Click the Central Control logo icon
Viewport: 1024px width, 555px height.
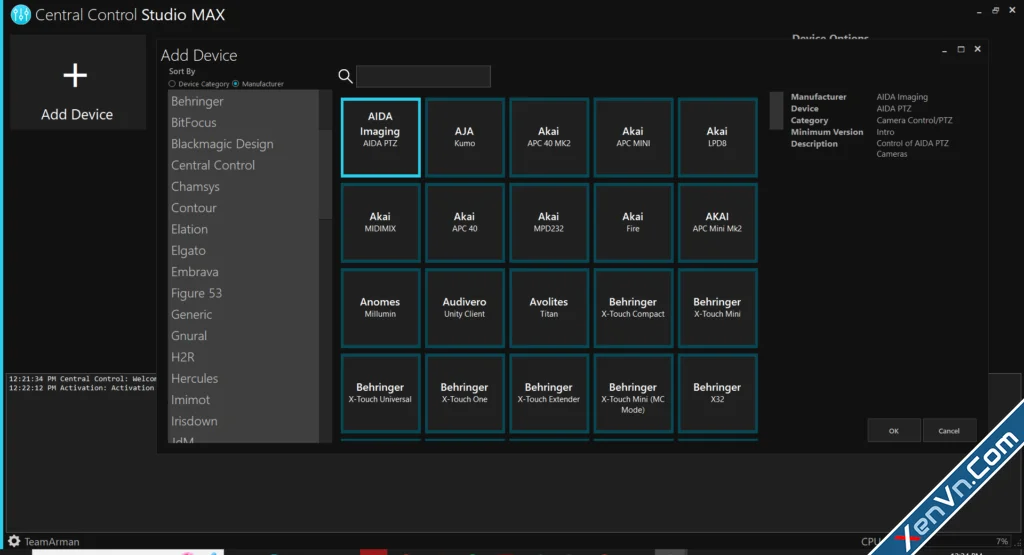tap(20, 14)
